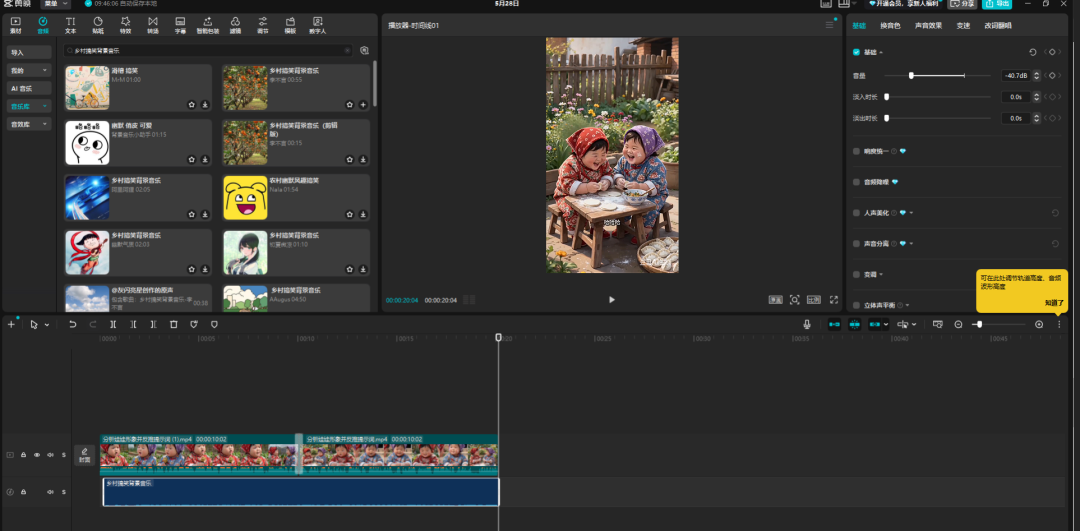Switch to the 声音效果 tab

click(x=928, y=25)
